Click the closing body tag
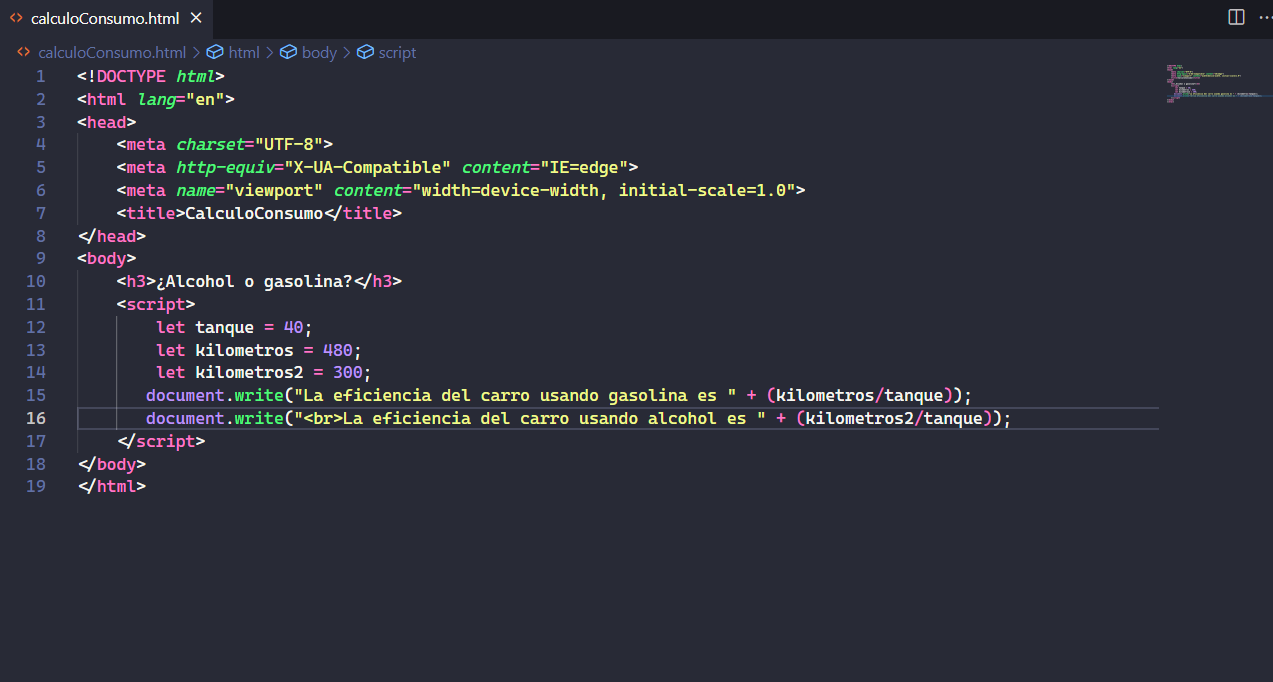This screenshot has height=682, width=1273. (x=112, y=464)
